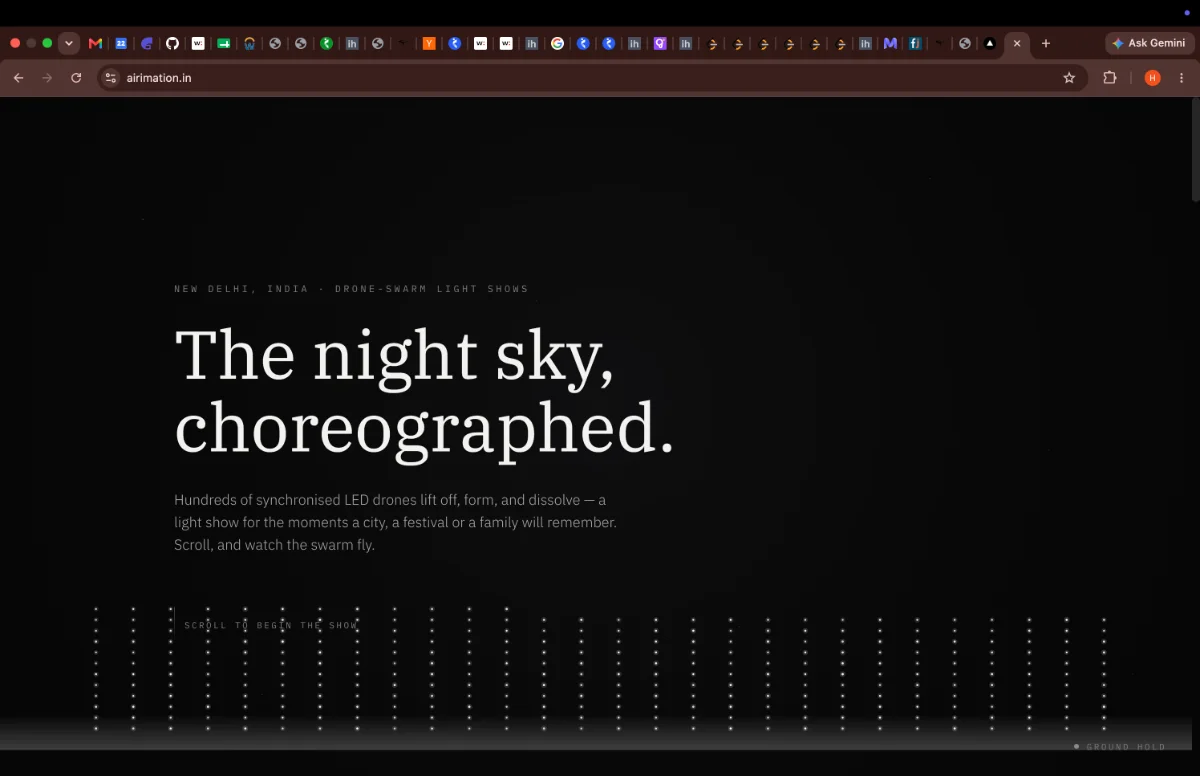Image resolution: width=1200 pixels, height=776 pixels.
Task: Open the orange Y Combinator tab
Action: click(429, 44)
